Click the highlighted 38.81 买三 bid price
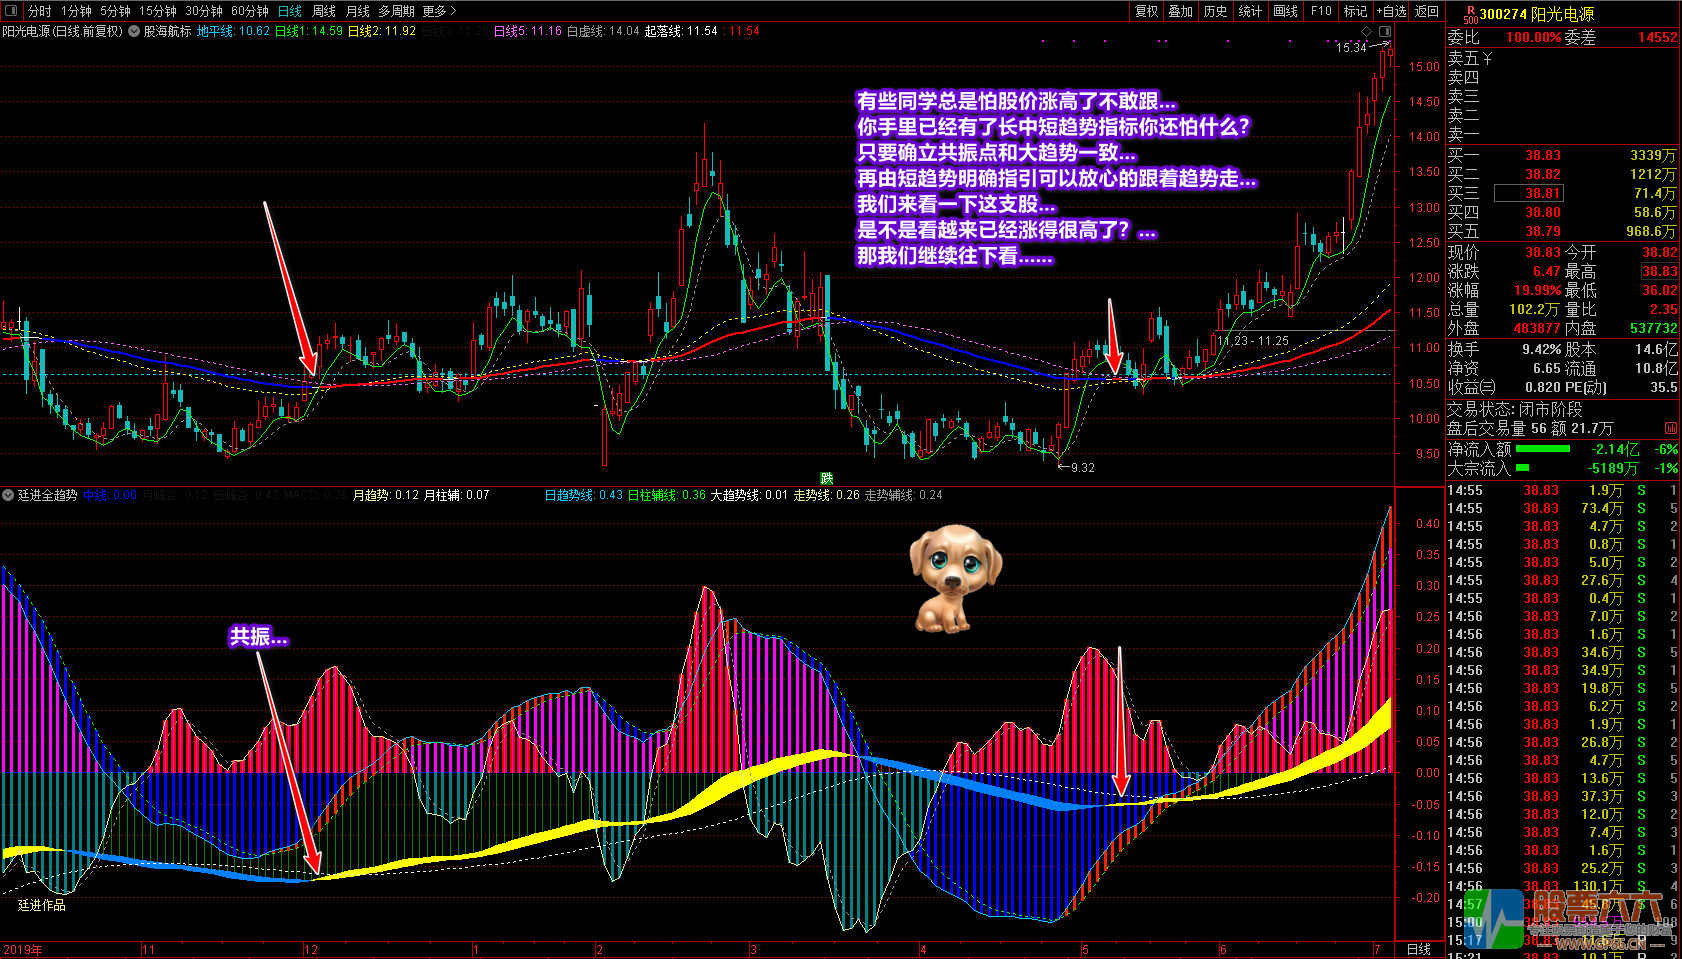The image size is (1682, 959). point(1542,193)
